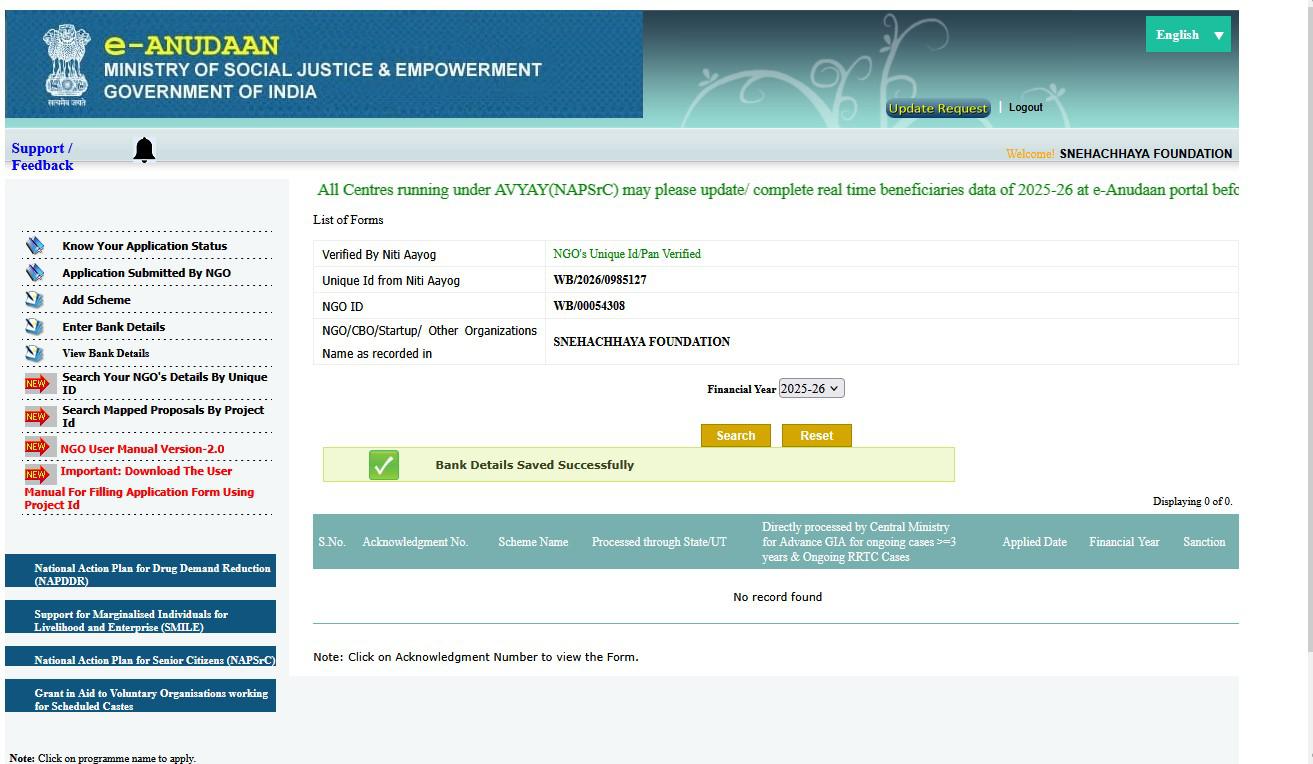This screenshot has width=1313, height=764.
Task: Open the Support / Feedback link
Action: pyautogui.click(x=42, y=157)
